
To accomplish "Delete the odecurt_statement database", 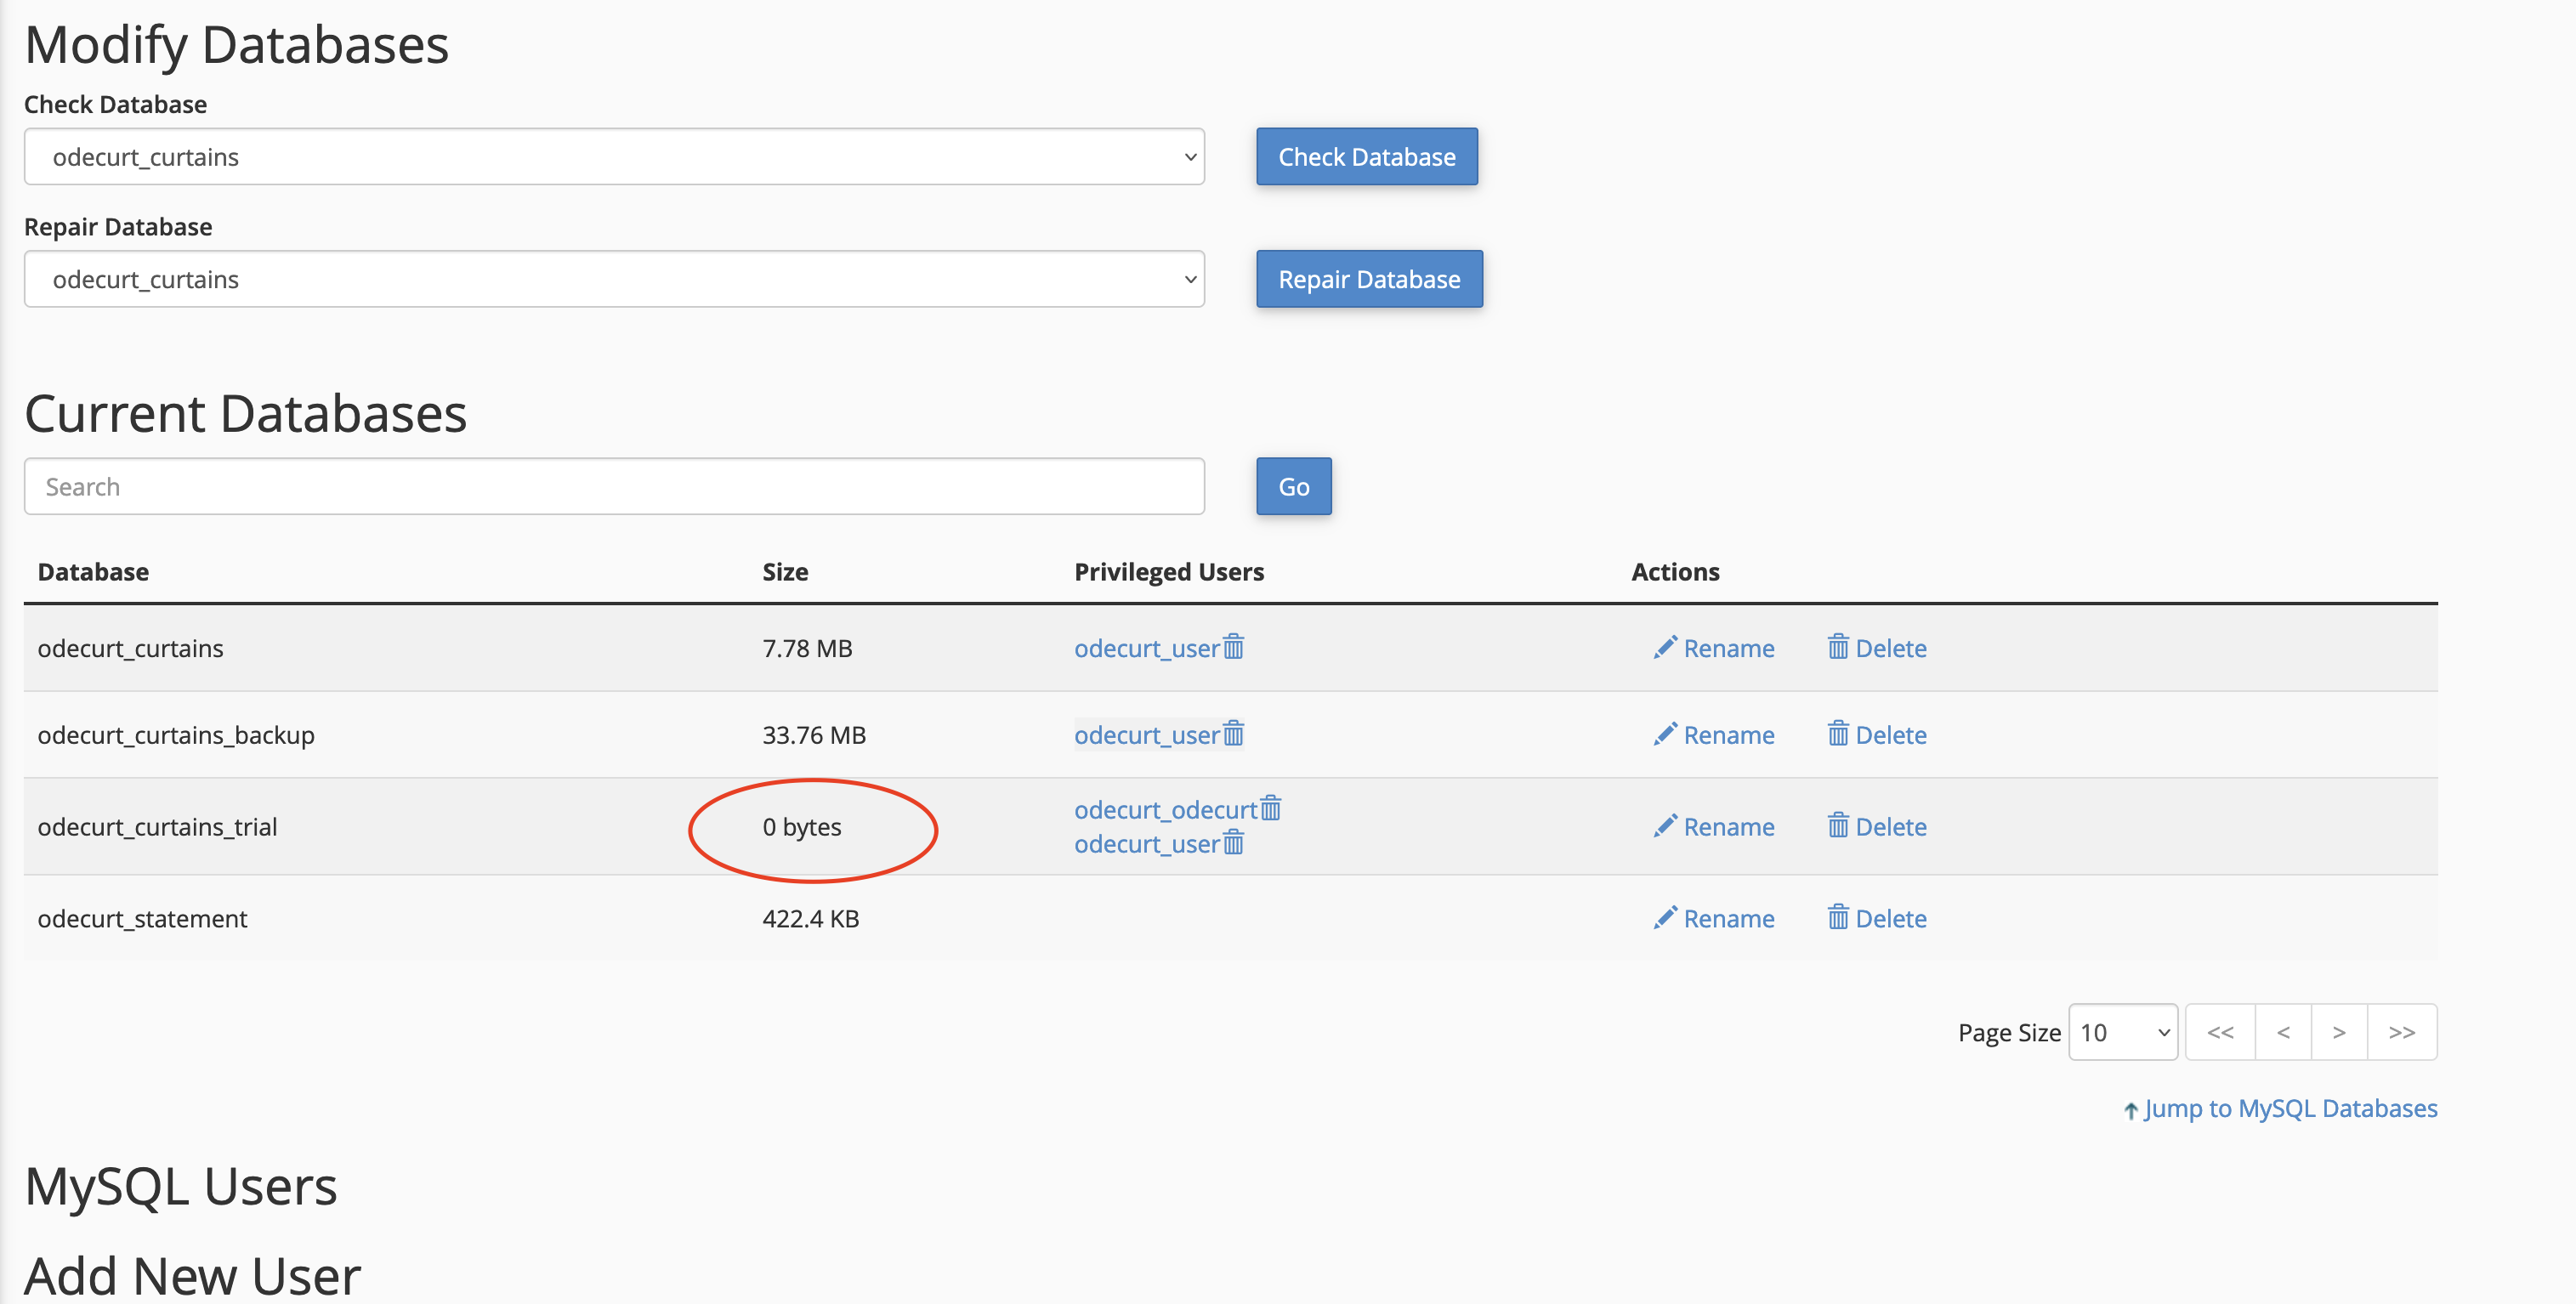I will [x=1877, y=919].
